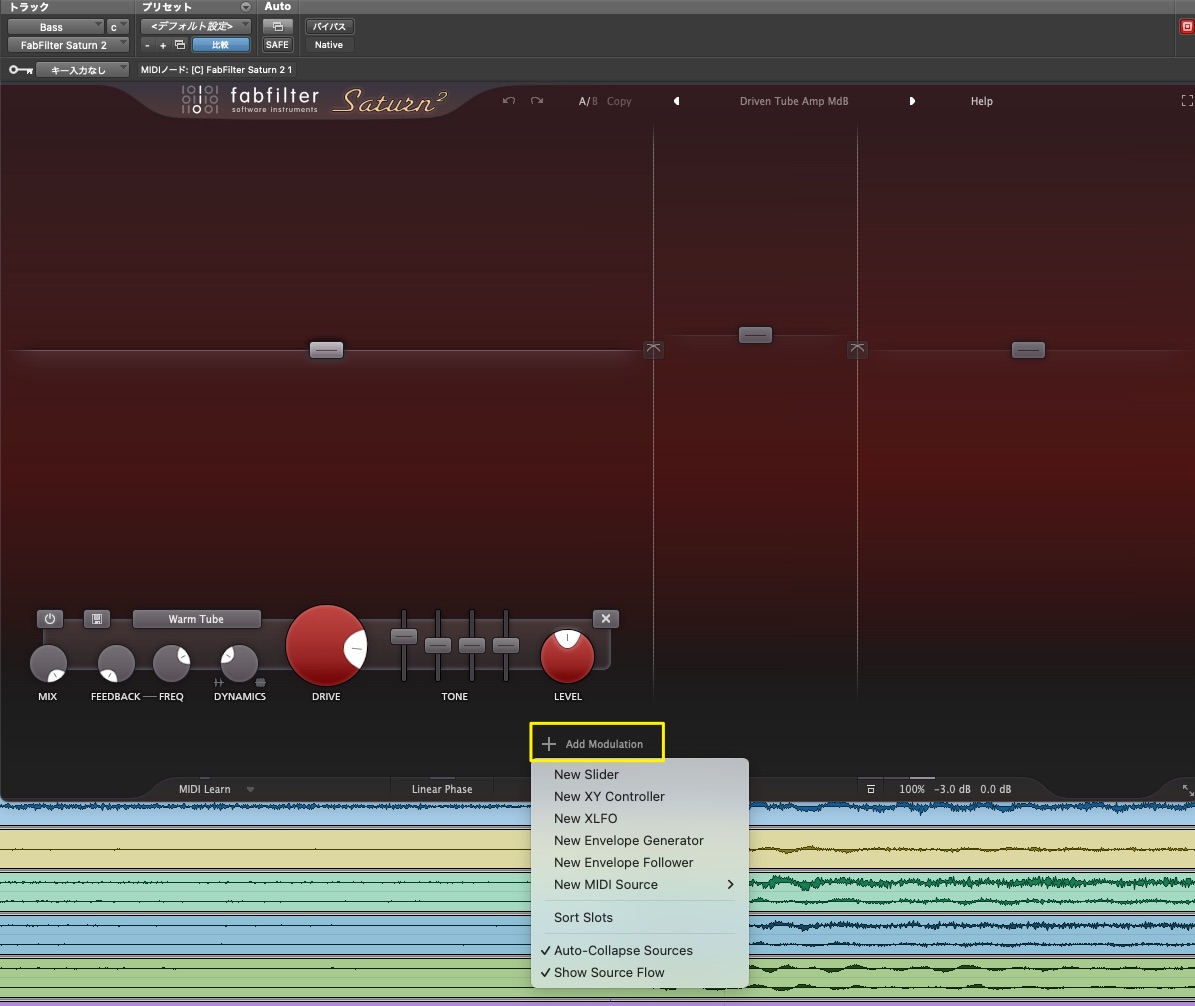Toggle Auto-Collapse Sources option
The width and height of the screenshot is (1195, 1006).
622,950
